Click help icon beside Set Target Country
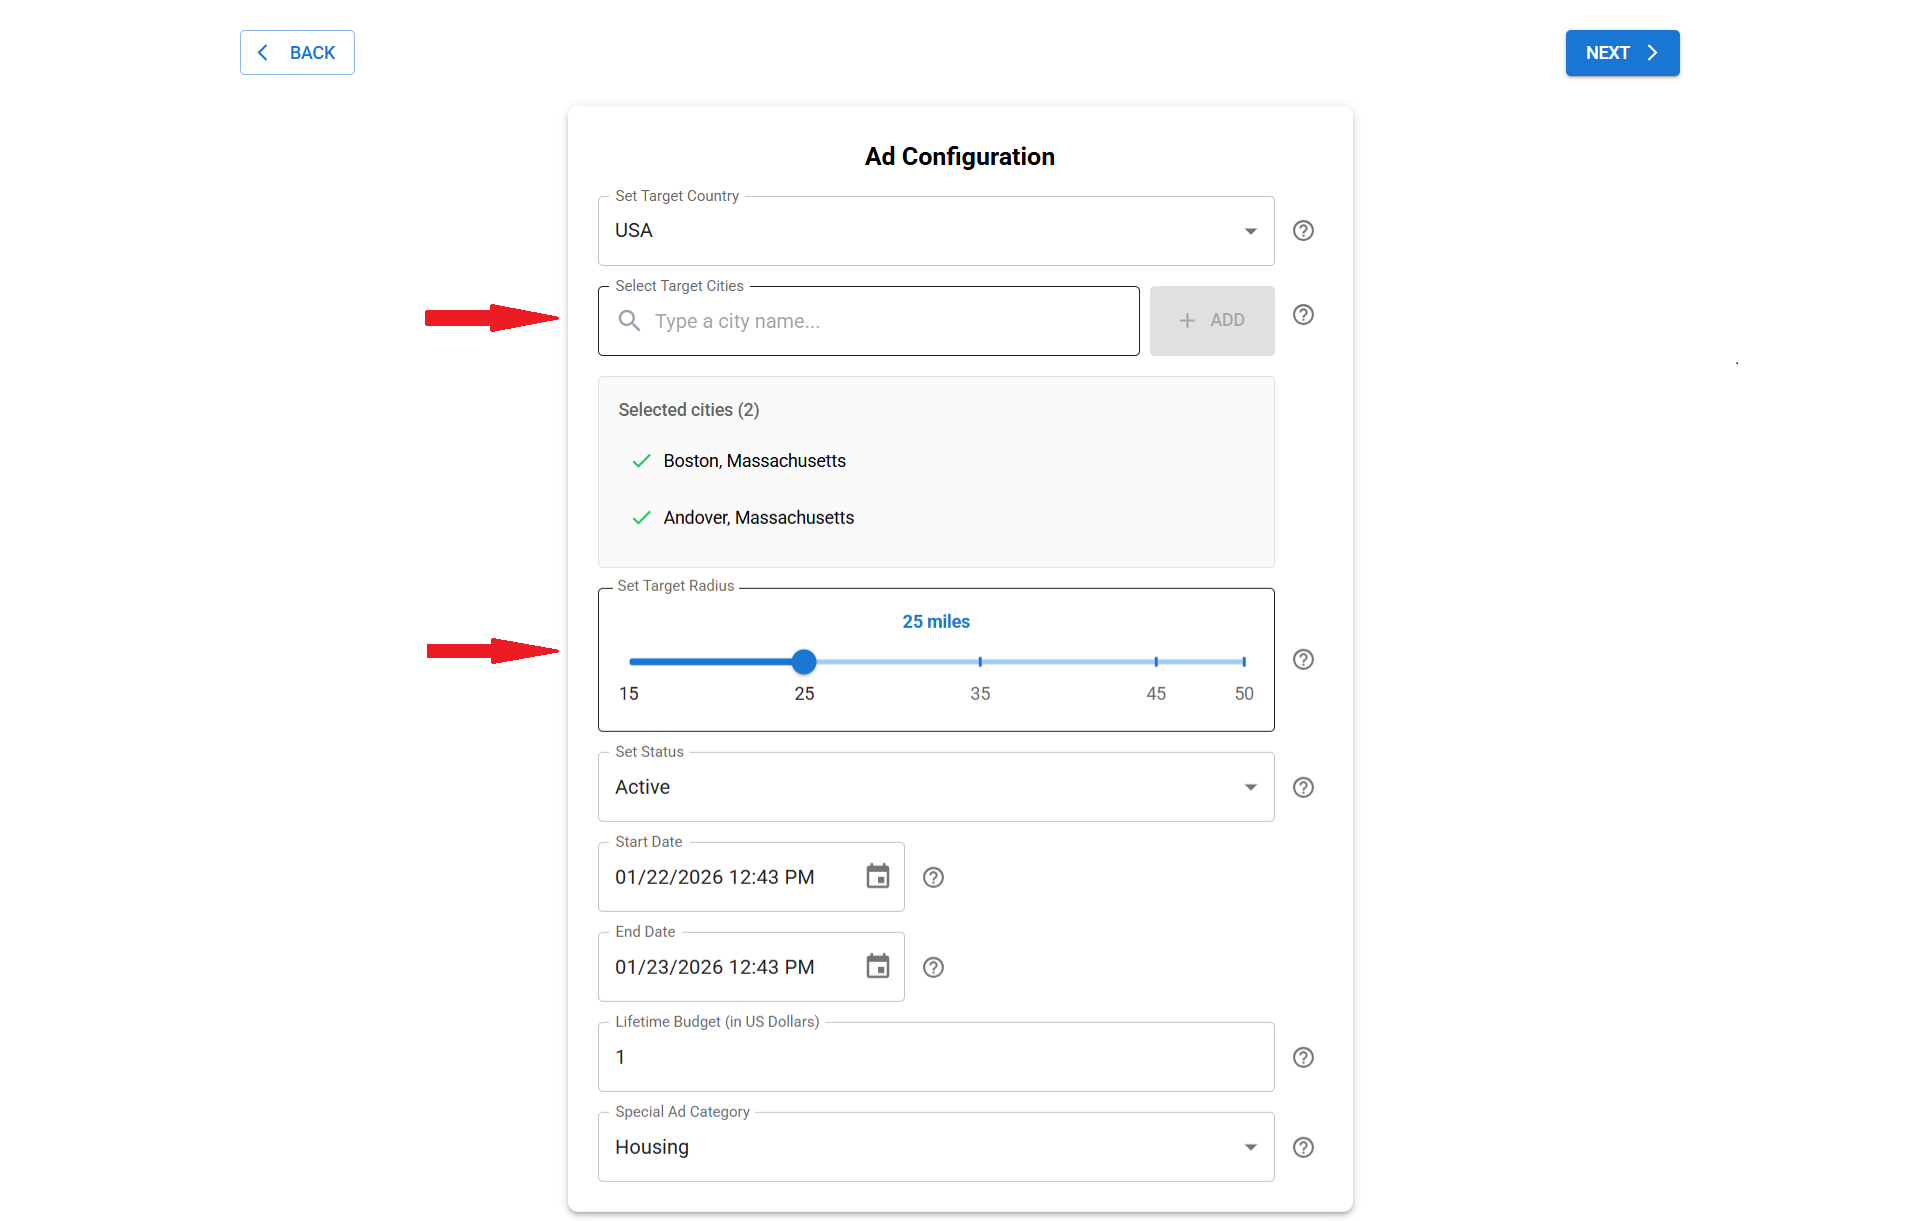Screen dimensions: 1920x1221 [x=1303, y=231]
